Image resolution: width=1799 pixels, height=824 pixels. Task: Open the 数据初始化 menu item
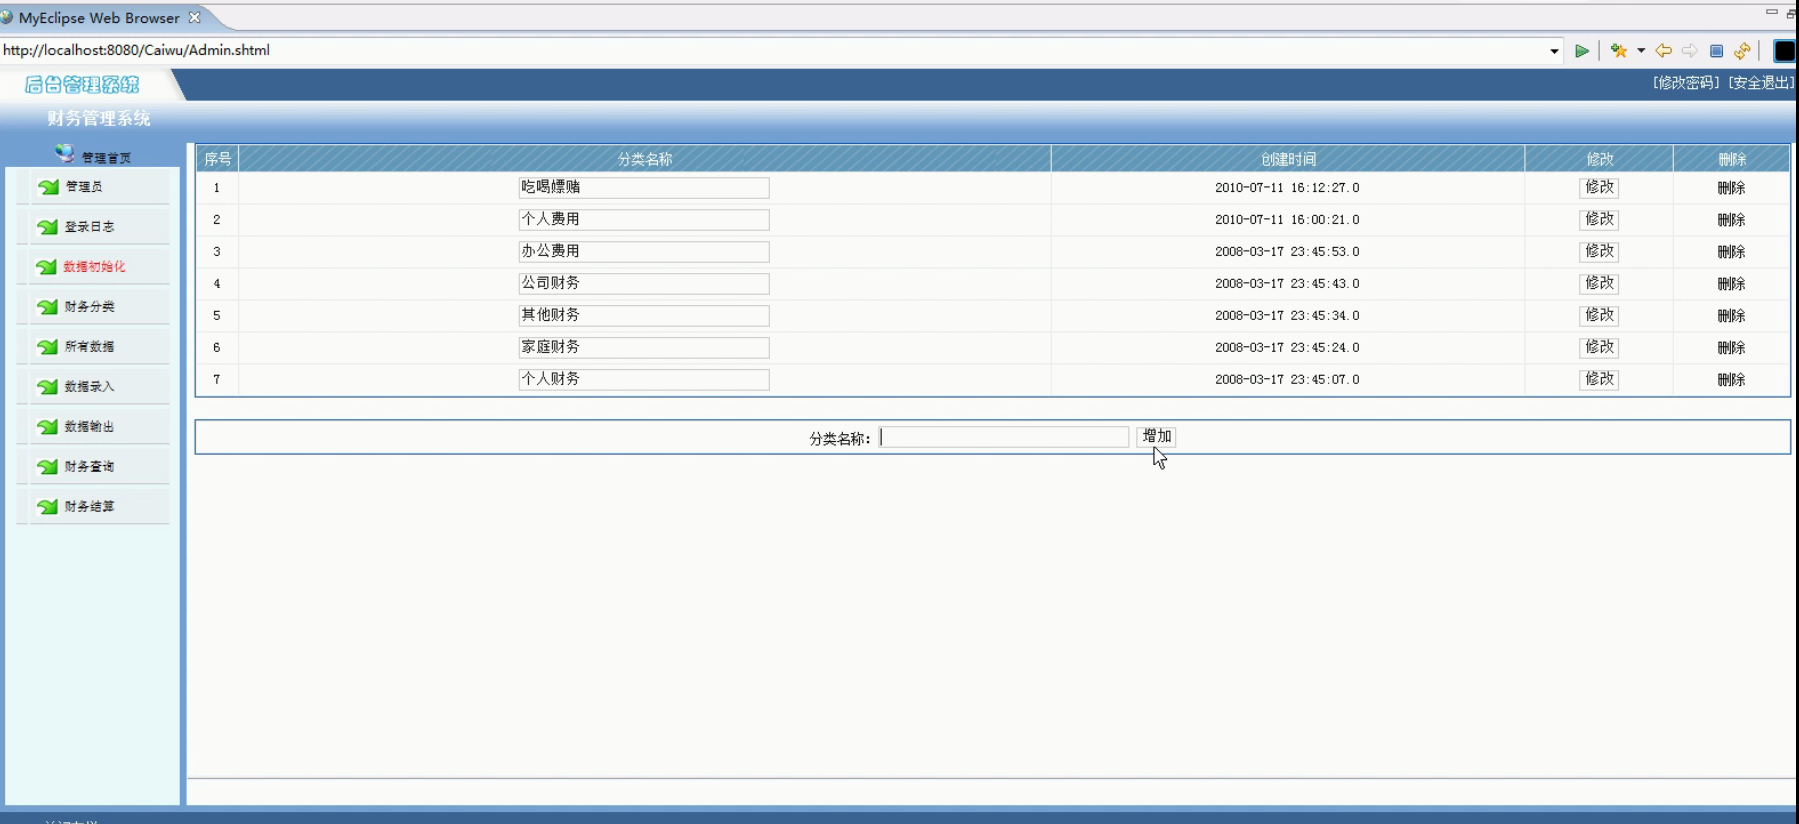95,267
